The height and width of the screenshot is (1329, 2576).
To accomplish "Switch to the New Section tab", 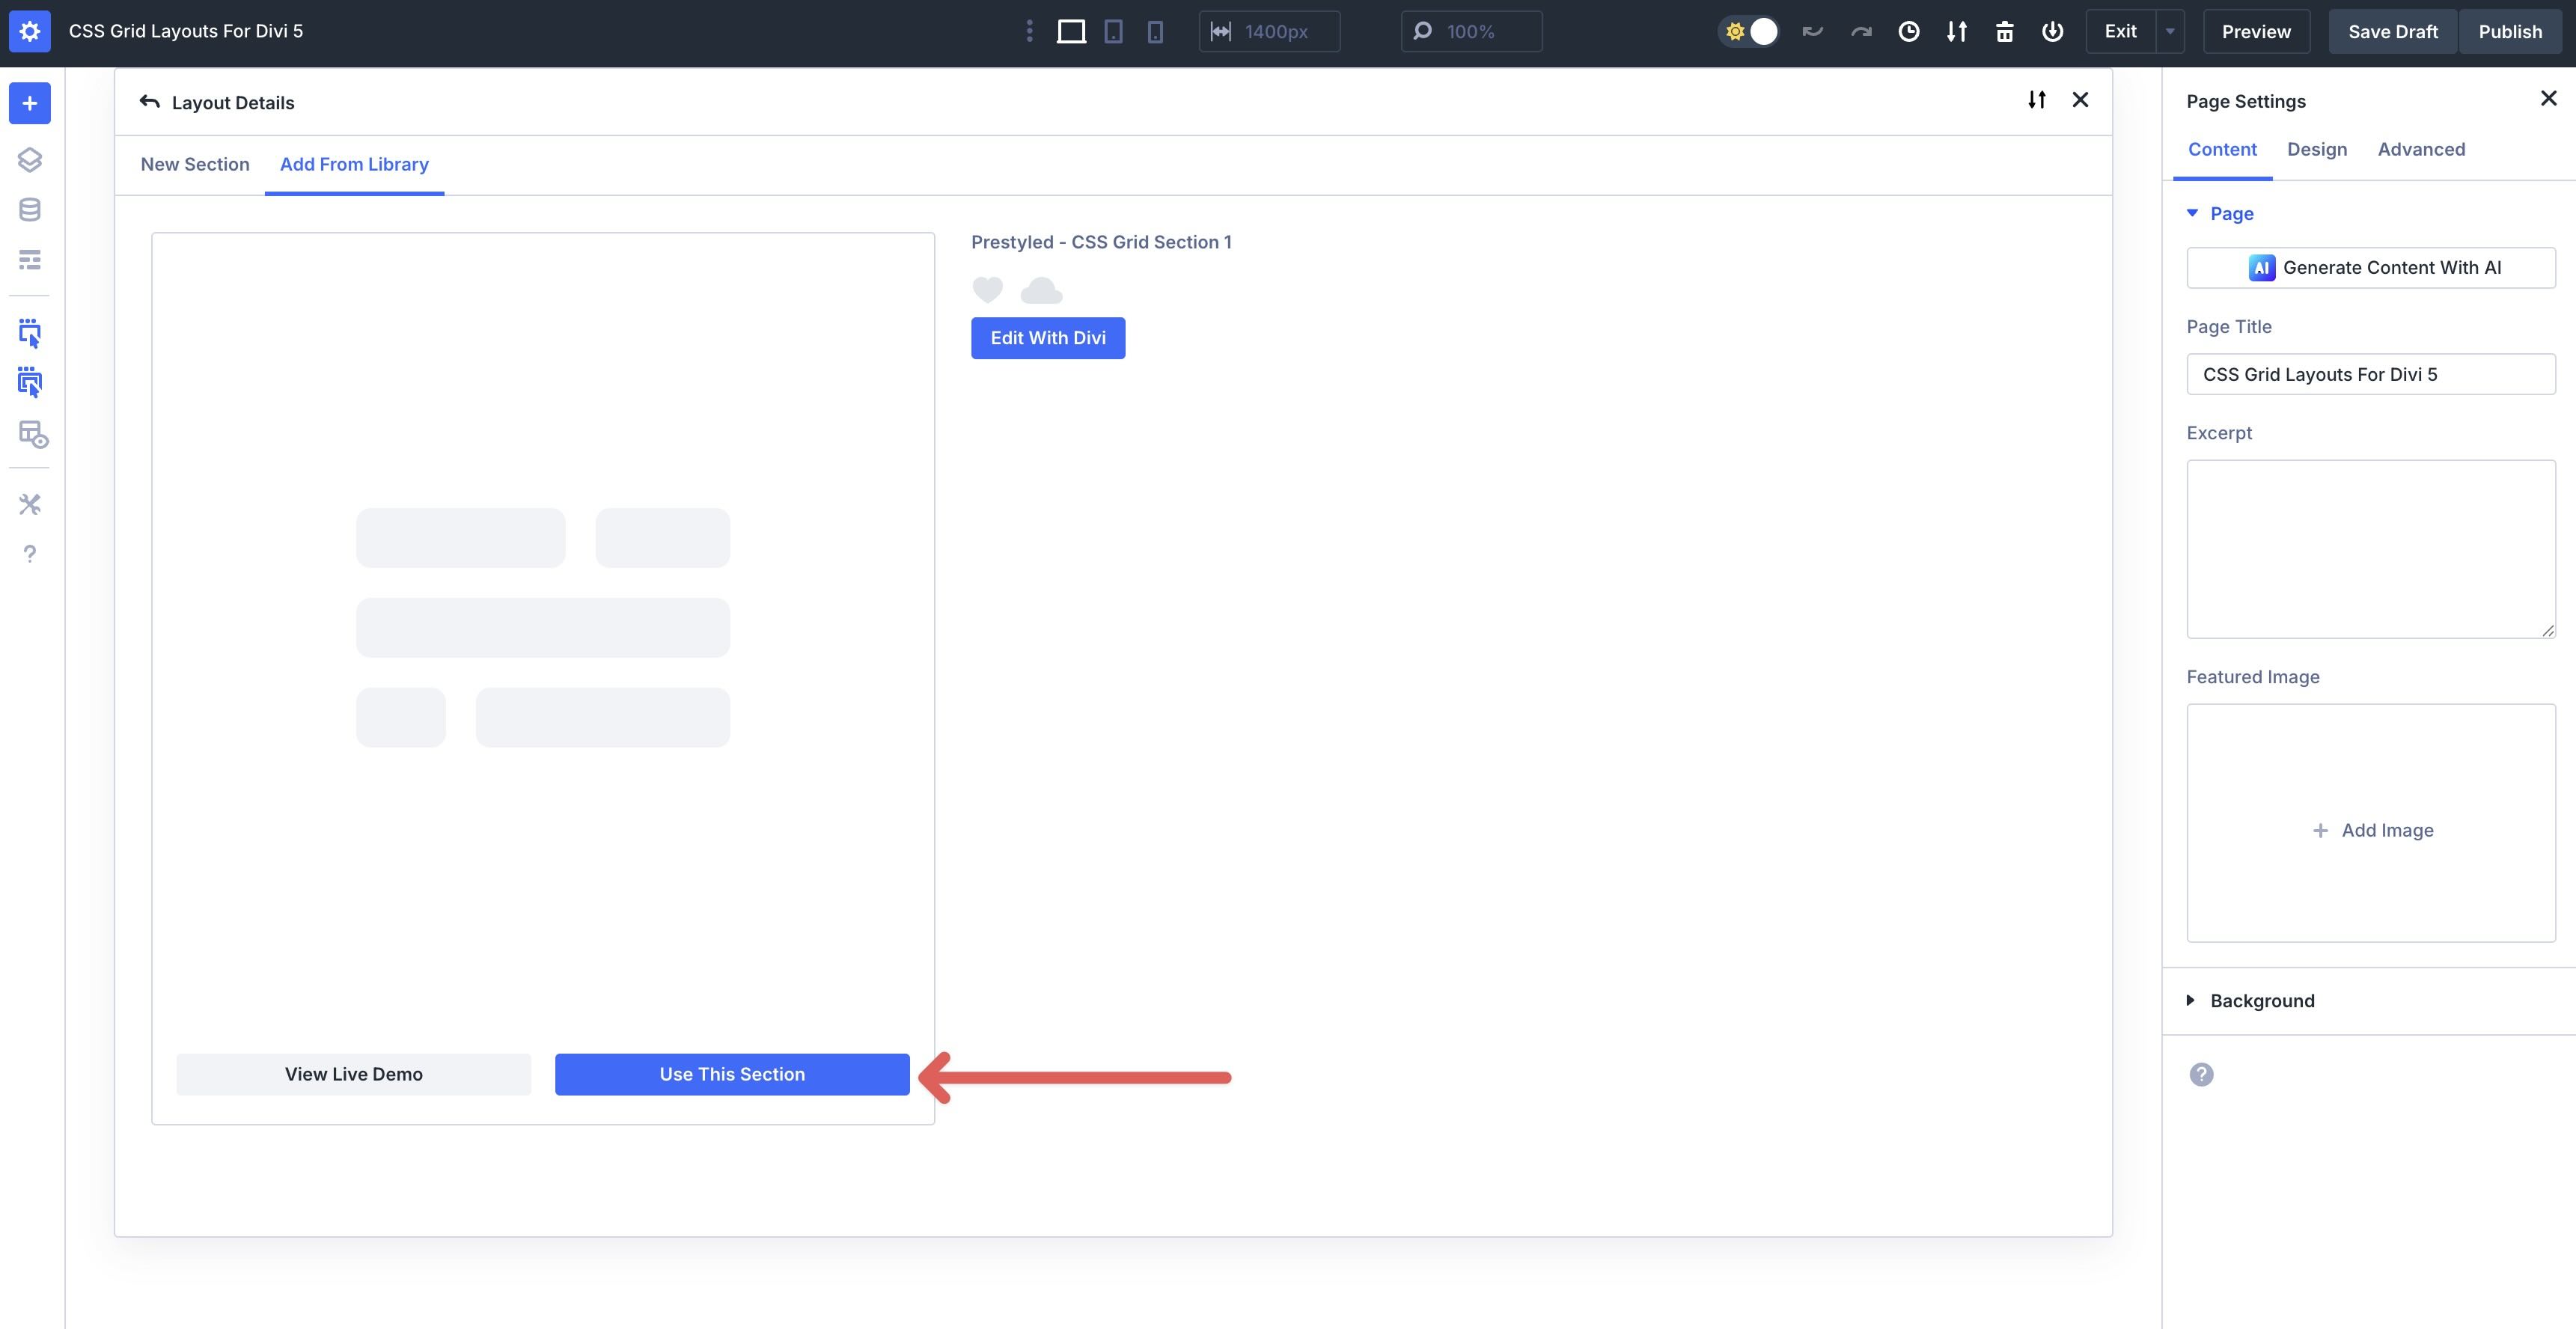I will (x=195, y=164).
